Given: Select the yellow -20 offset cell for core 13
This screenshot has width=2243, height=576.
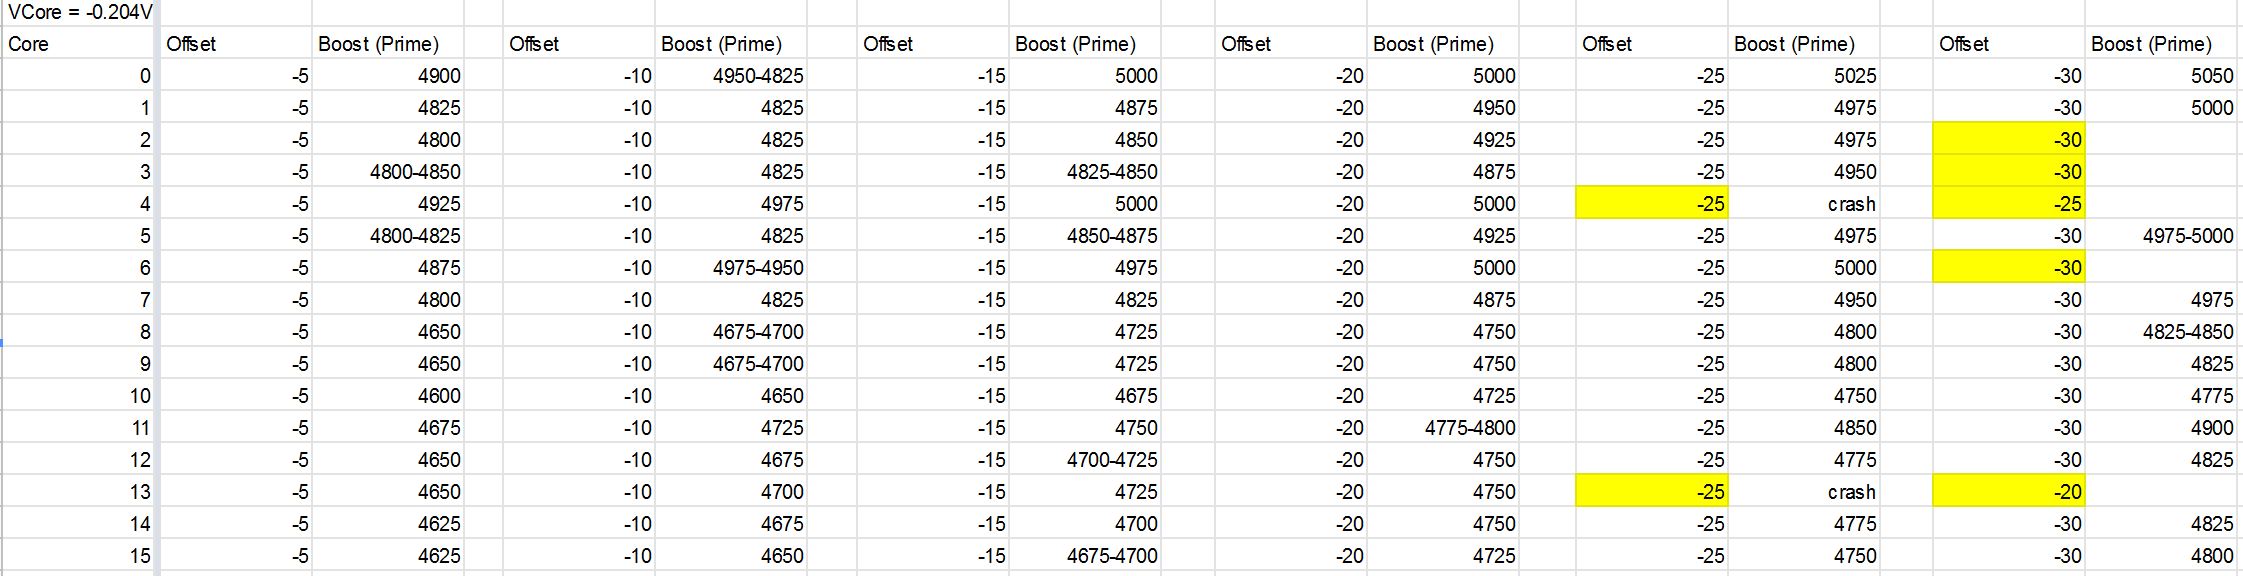Looking at the screenshot, I should pyautogui.click(x=2008, y=491).
